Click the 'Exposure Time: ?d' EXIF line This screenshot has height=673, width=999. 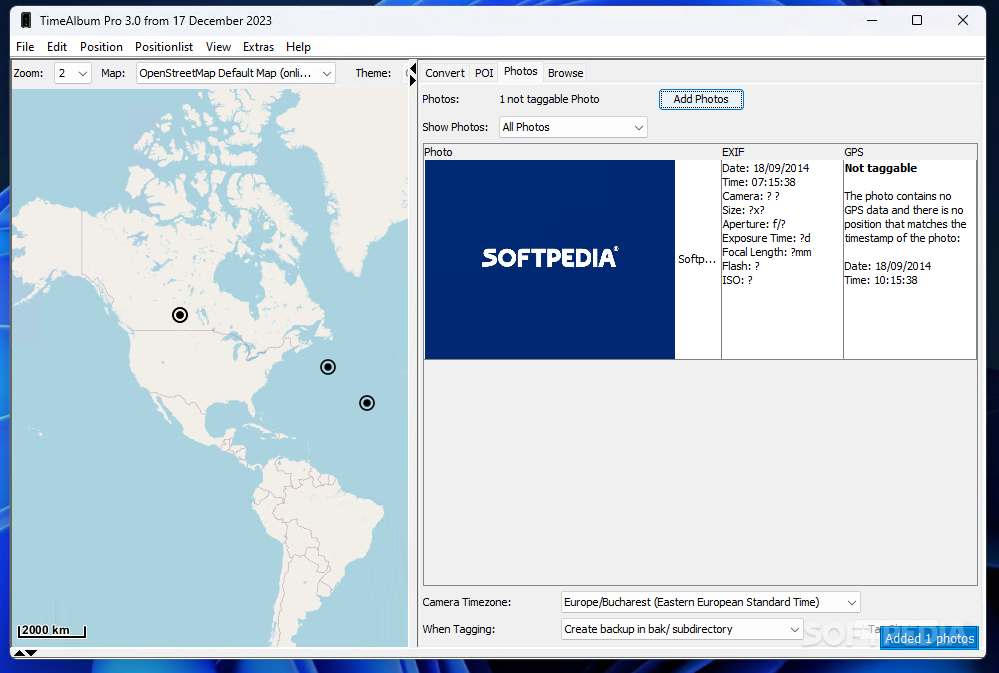(x=766, y=238)
